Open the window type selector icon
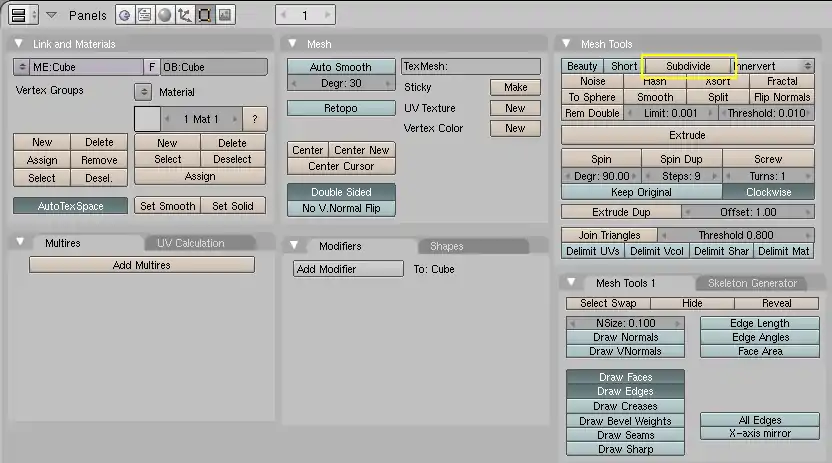Screen dimensions: 832x463 click(23, 15)
